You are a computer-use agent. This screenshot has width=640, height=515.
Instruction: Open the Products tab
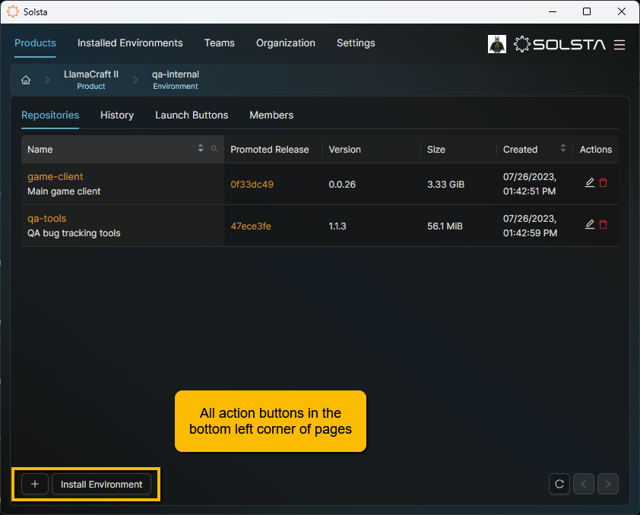click(35, 43)
